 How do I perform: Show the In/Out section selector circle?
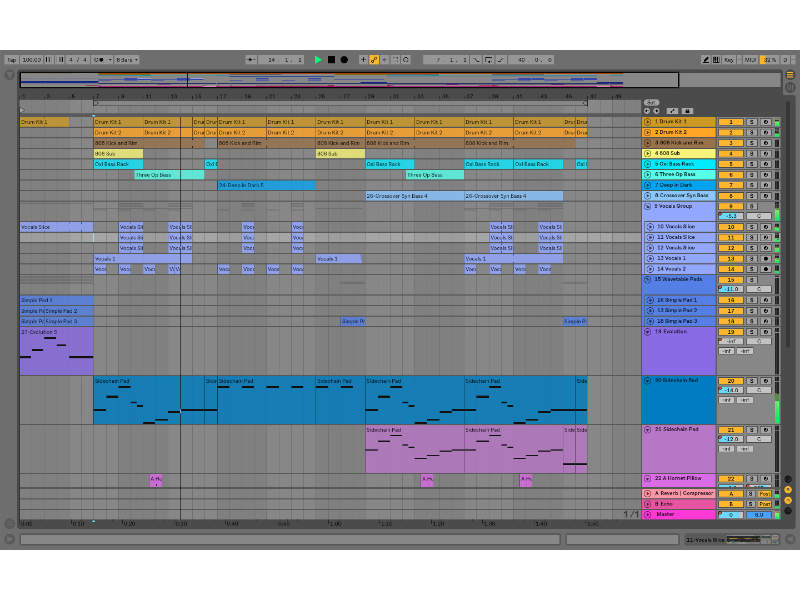[788, 479]
